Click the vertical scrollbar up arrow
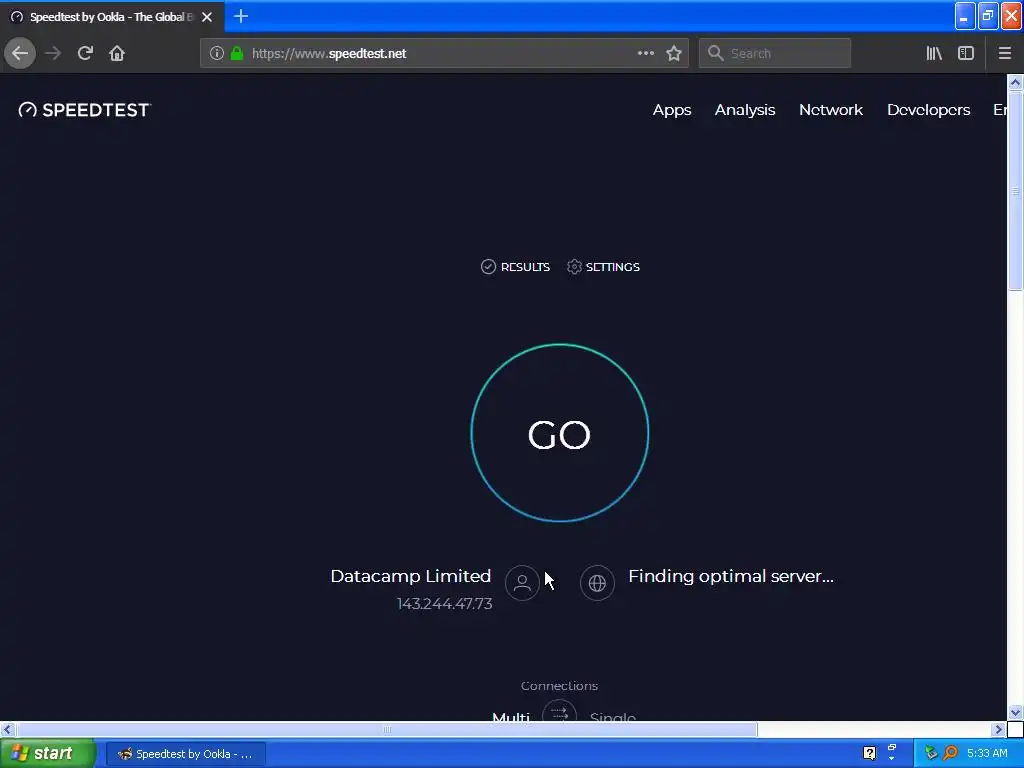Viewport: 1024px width, 768px height. pos(1015,82)
